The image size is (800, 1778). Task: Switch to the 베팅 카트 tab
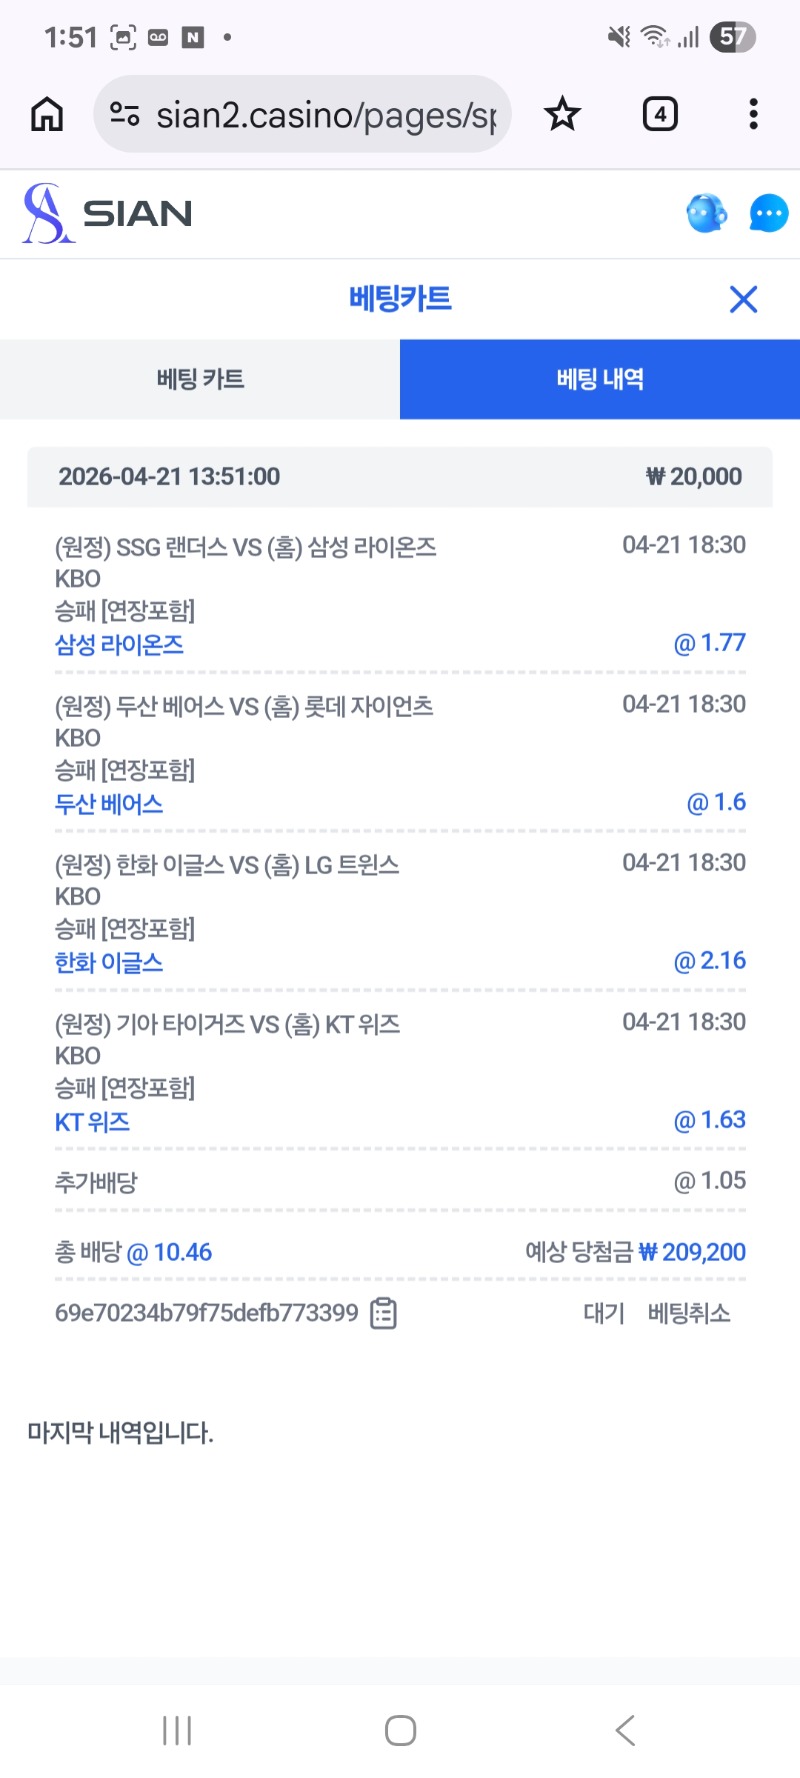click(x=200, y=379)
